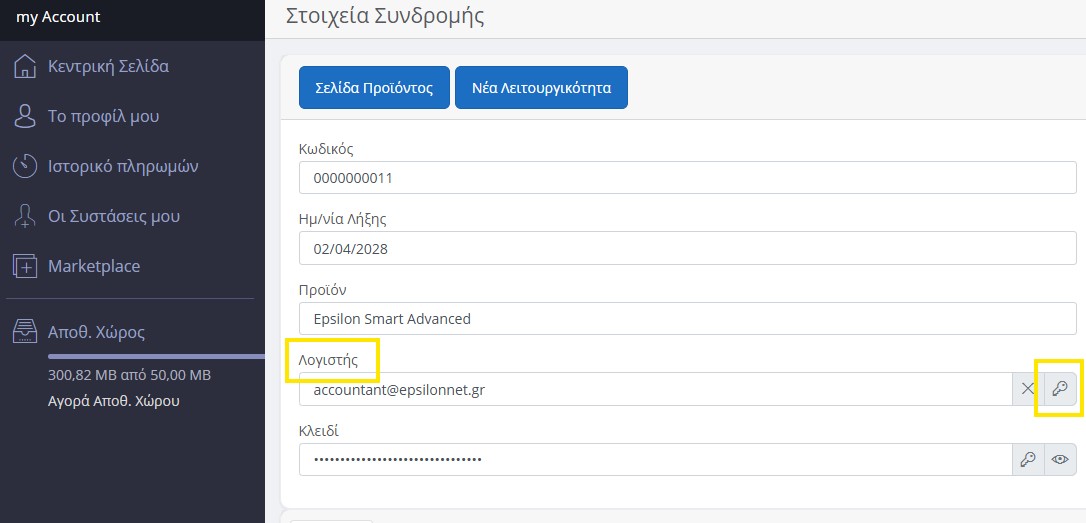Screen dimensions: 1086x523
Task: Click the masked Κλειδί field
Action: tap(656, 459)
